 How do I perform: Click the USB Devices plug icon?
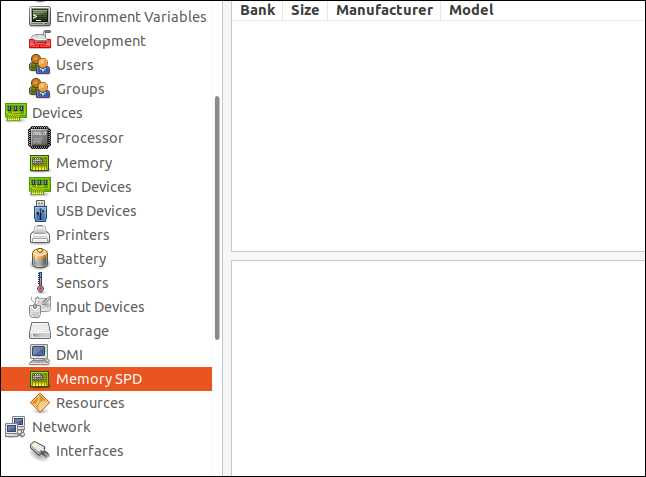39,211
